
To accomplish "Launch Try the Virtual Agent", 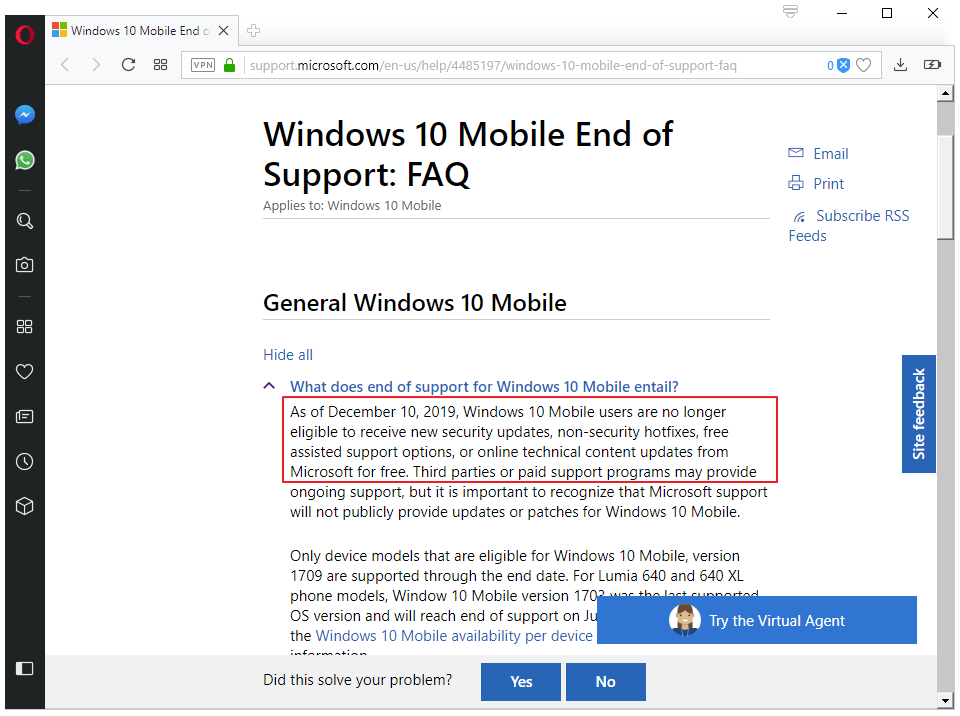I will click(757, 620).
